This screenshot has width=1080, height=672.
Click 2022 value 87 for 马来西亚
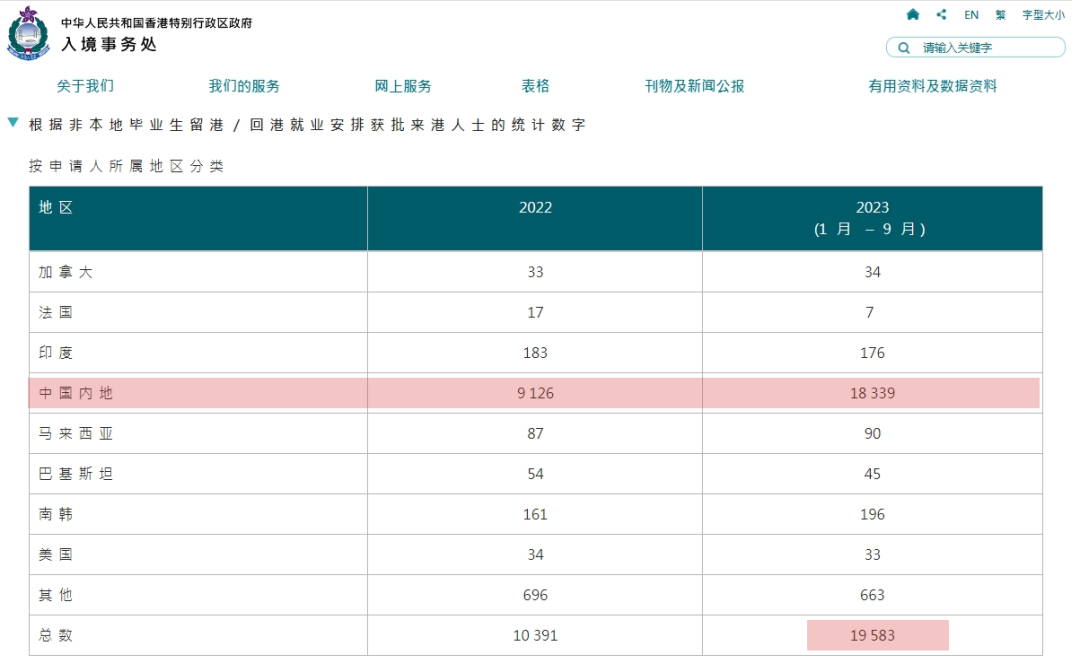click(x=535, y=434)
